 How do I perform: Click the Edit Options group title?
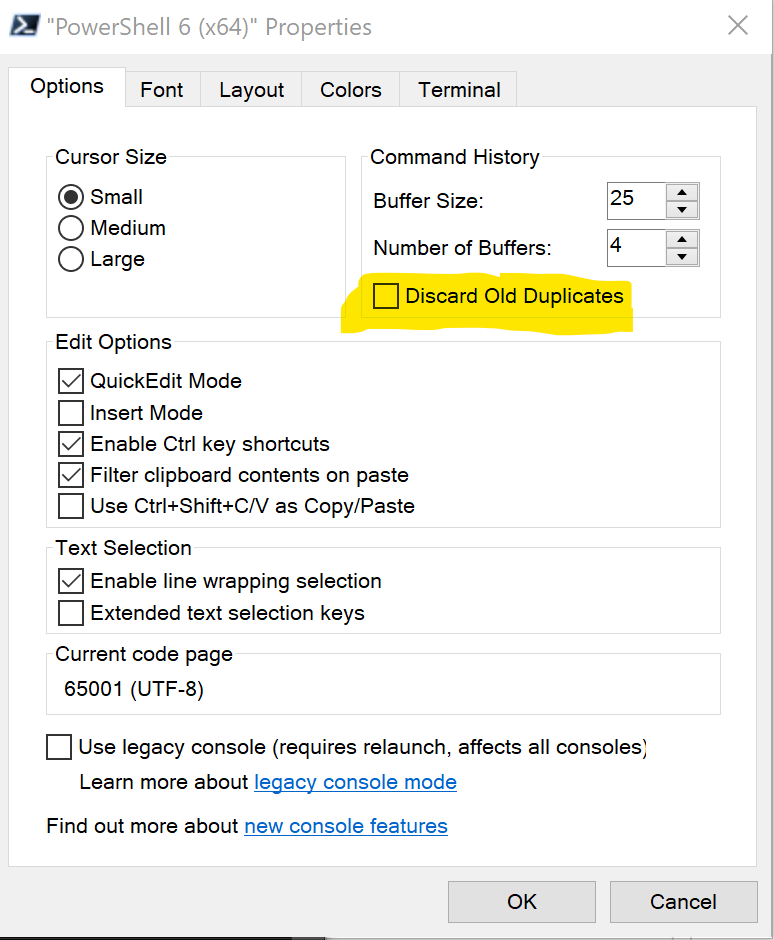[113, 342]
